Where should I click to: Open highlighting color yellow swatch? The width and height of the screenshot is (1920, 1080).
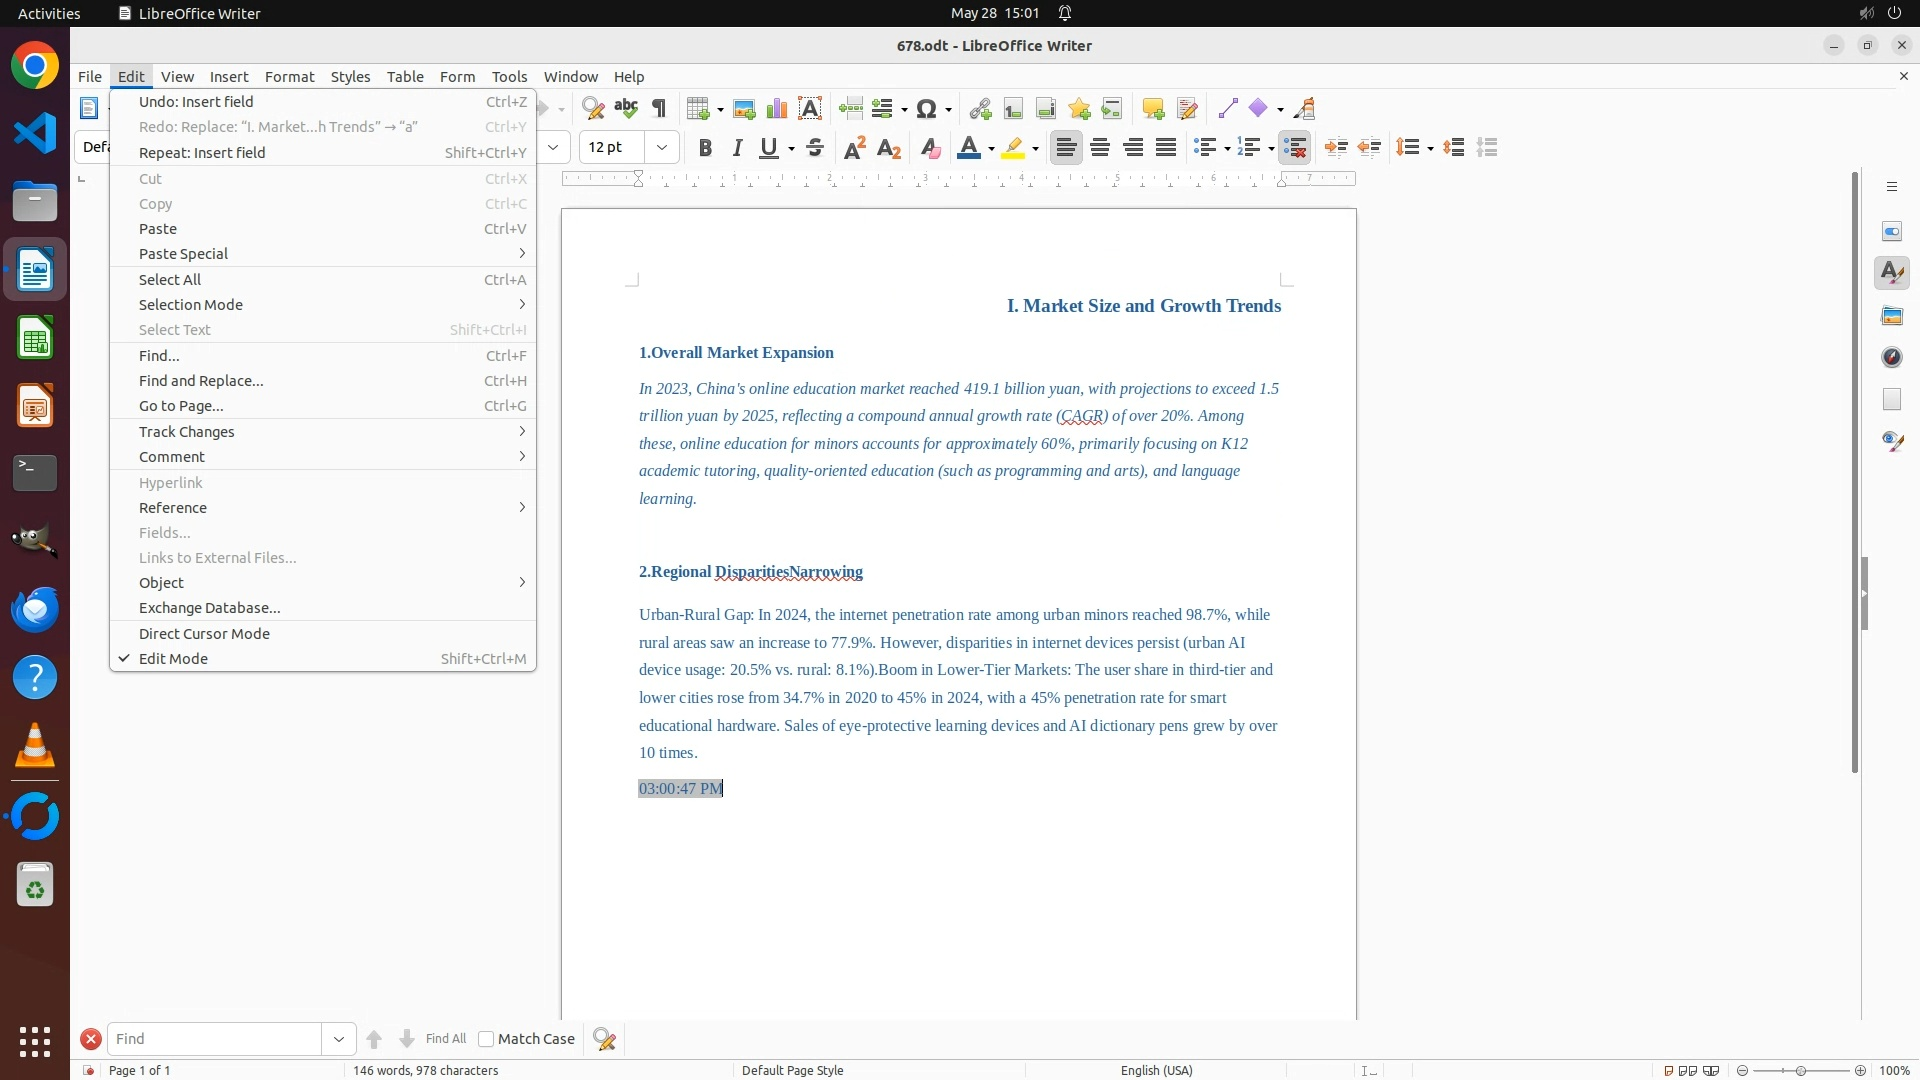1013,148
